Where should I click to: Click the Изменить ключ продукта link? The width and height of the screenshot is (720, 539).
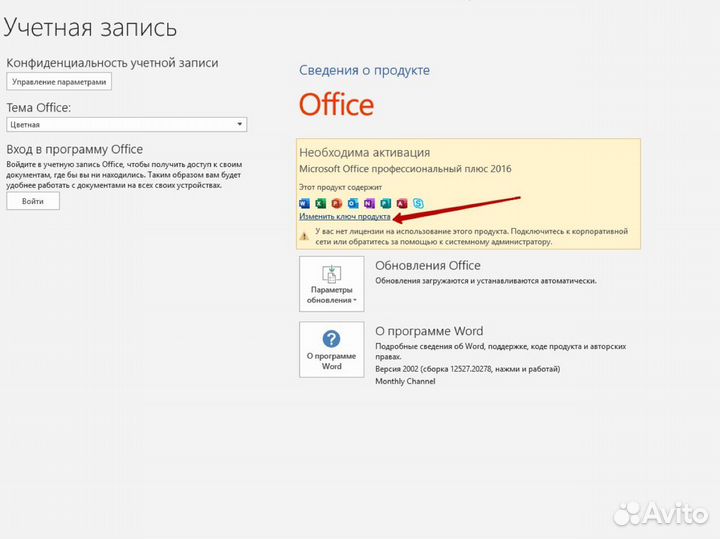pyautogui.click(x=345, y=216)
